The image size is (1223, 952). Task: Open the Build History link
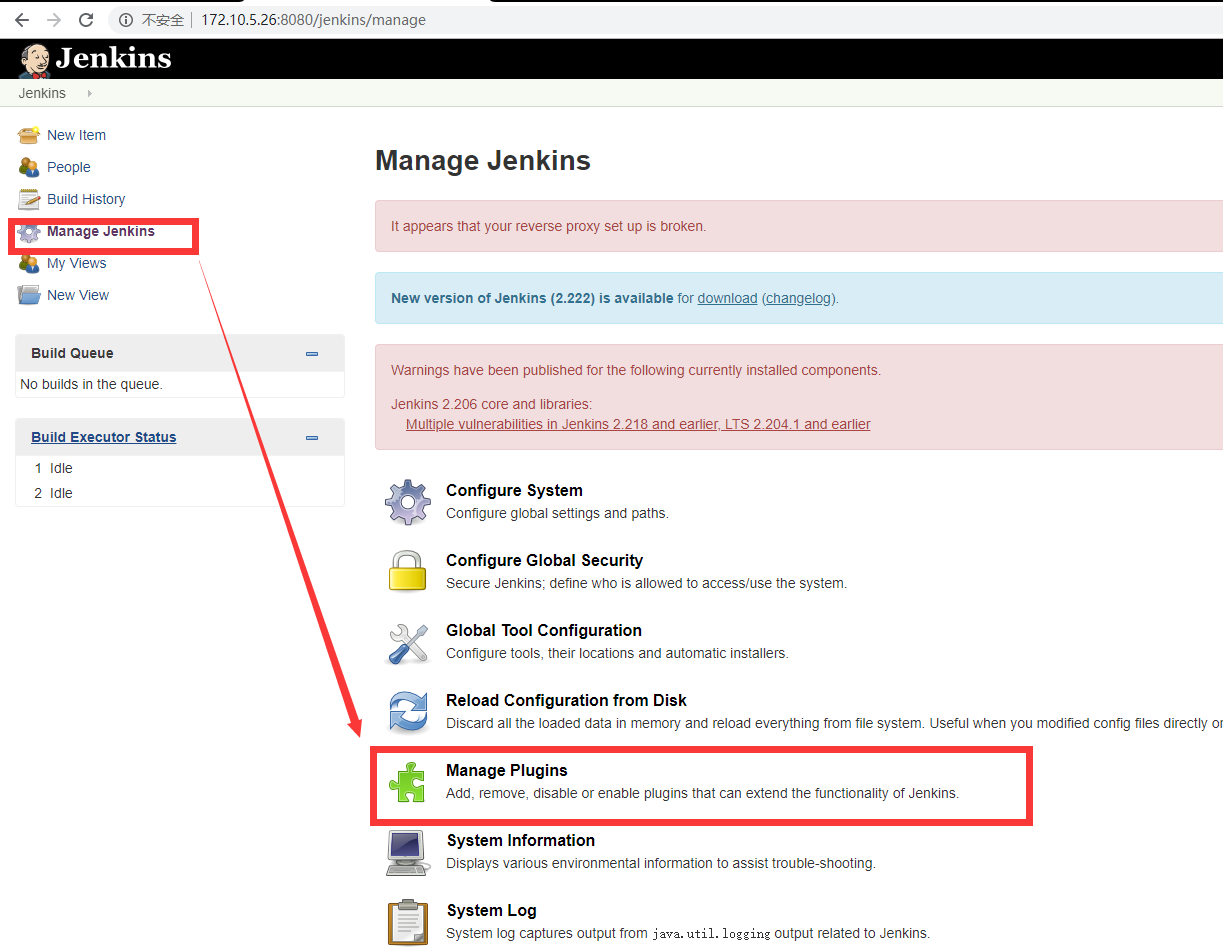tap(86, 199)
